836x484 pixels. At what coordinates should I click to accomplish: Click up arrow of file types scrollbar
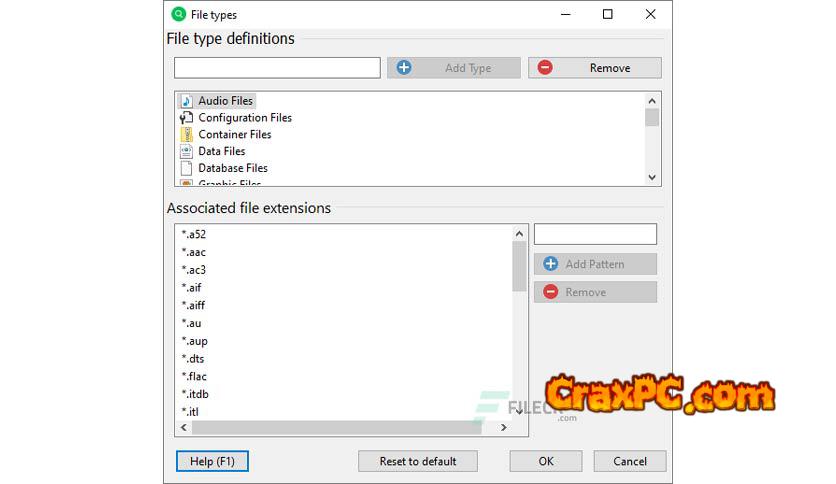click(652, 101)
